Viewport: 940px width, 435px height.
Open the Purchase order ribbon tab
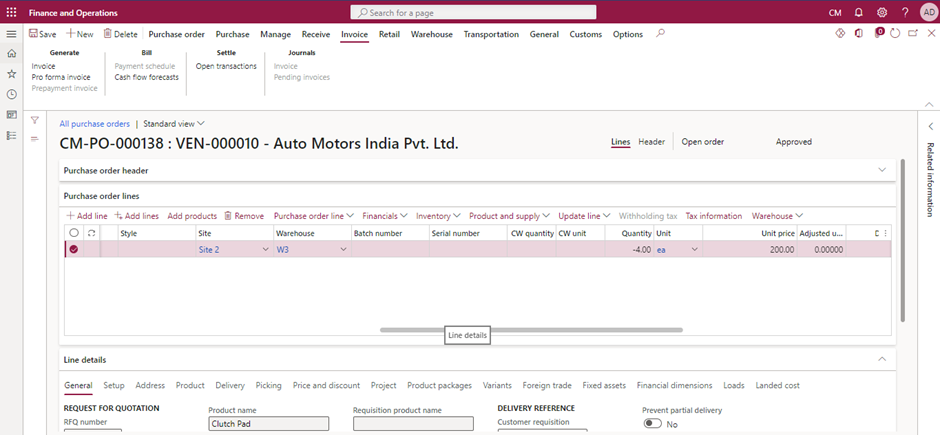(x=177, y=34)
